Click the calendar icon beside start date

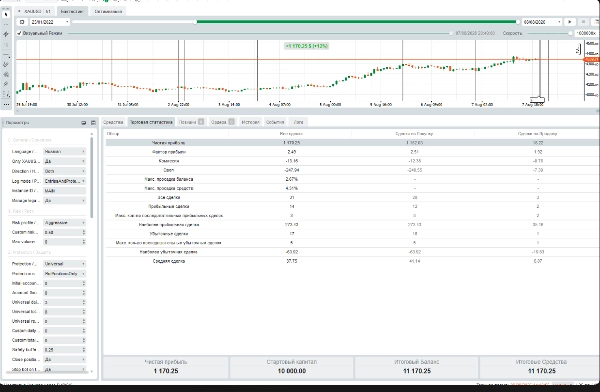(x=22, y=22)
